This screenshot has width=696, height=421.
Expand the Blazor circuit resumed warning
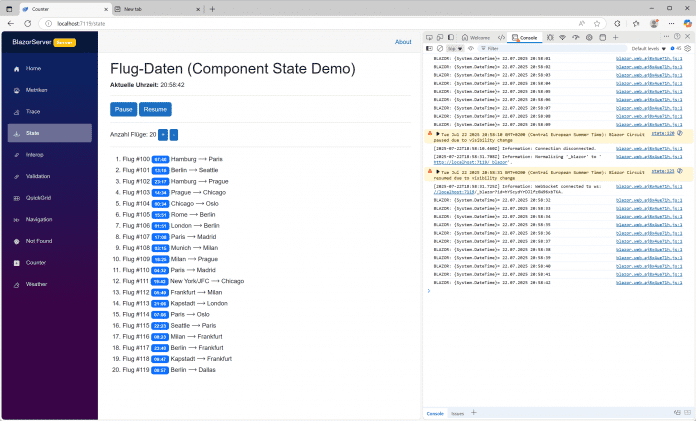(438, 171)
